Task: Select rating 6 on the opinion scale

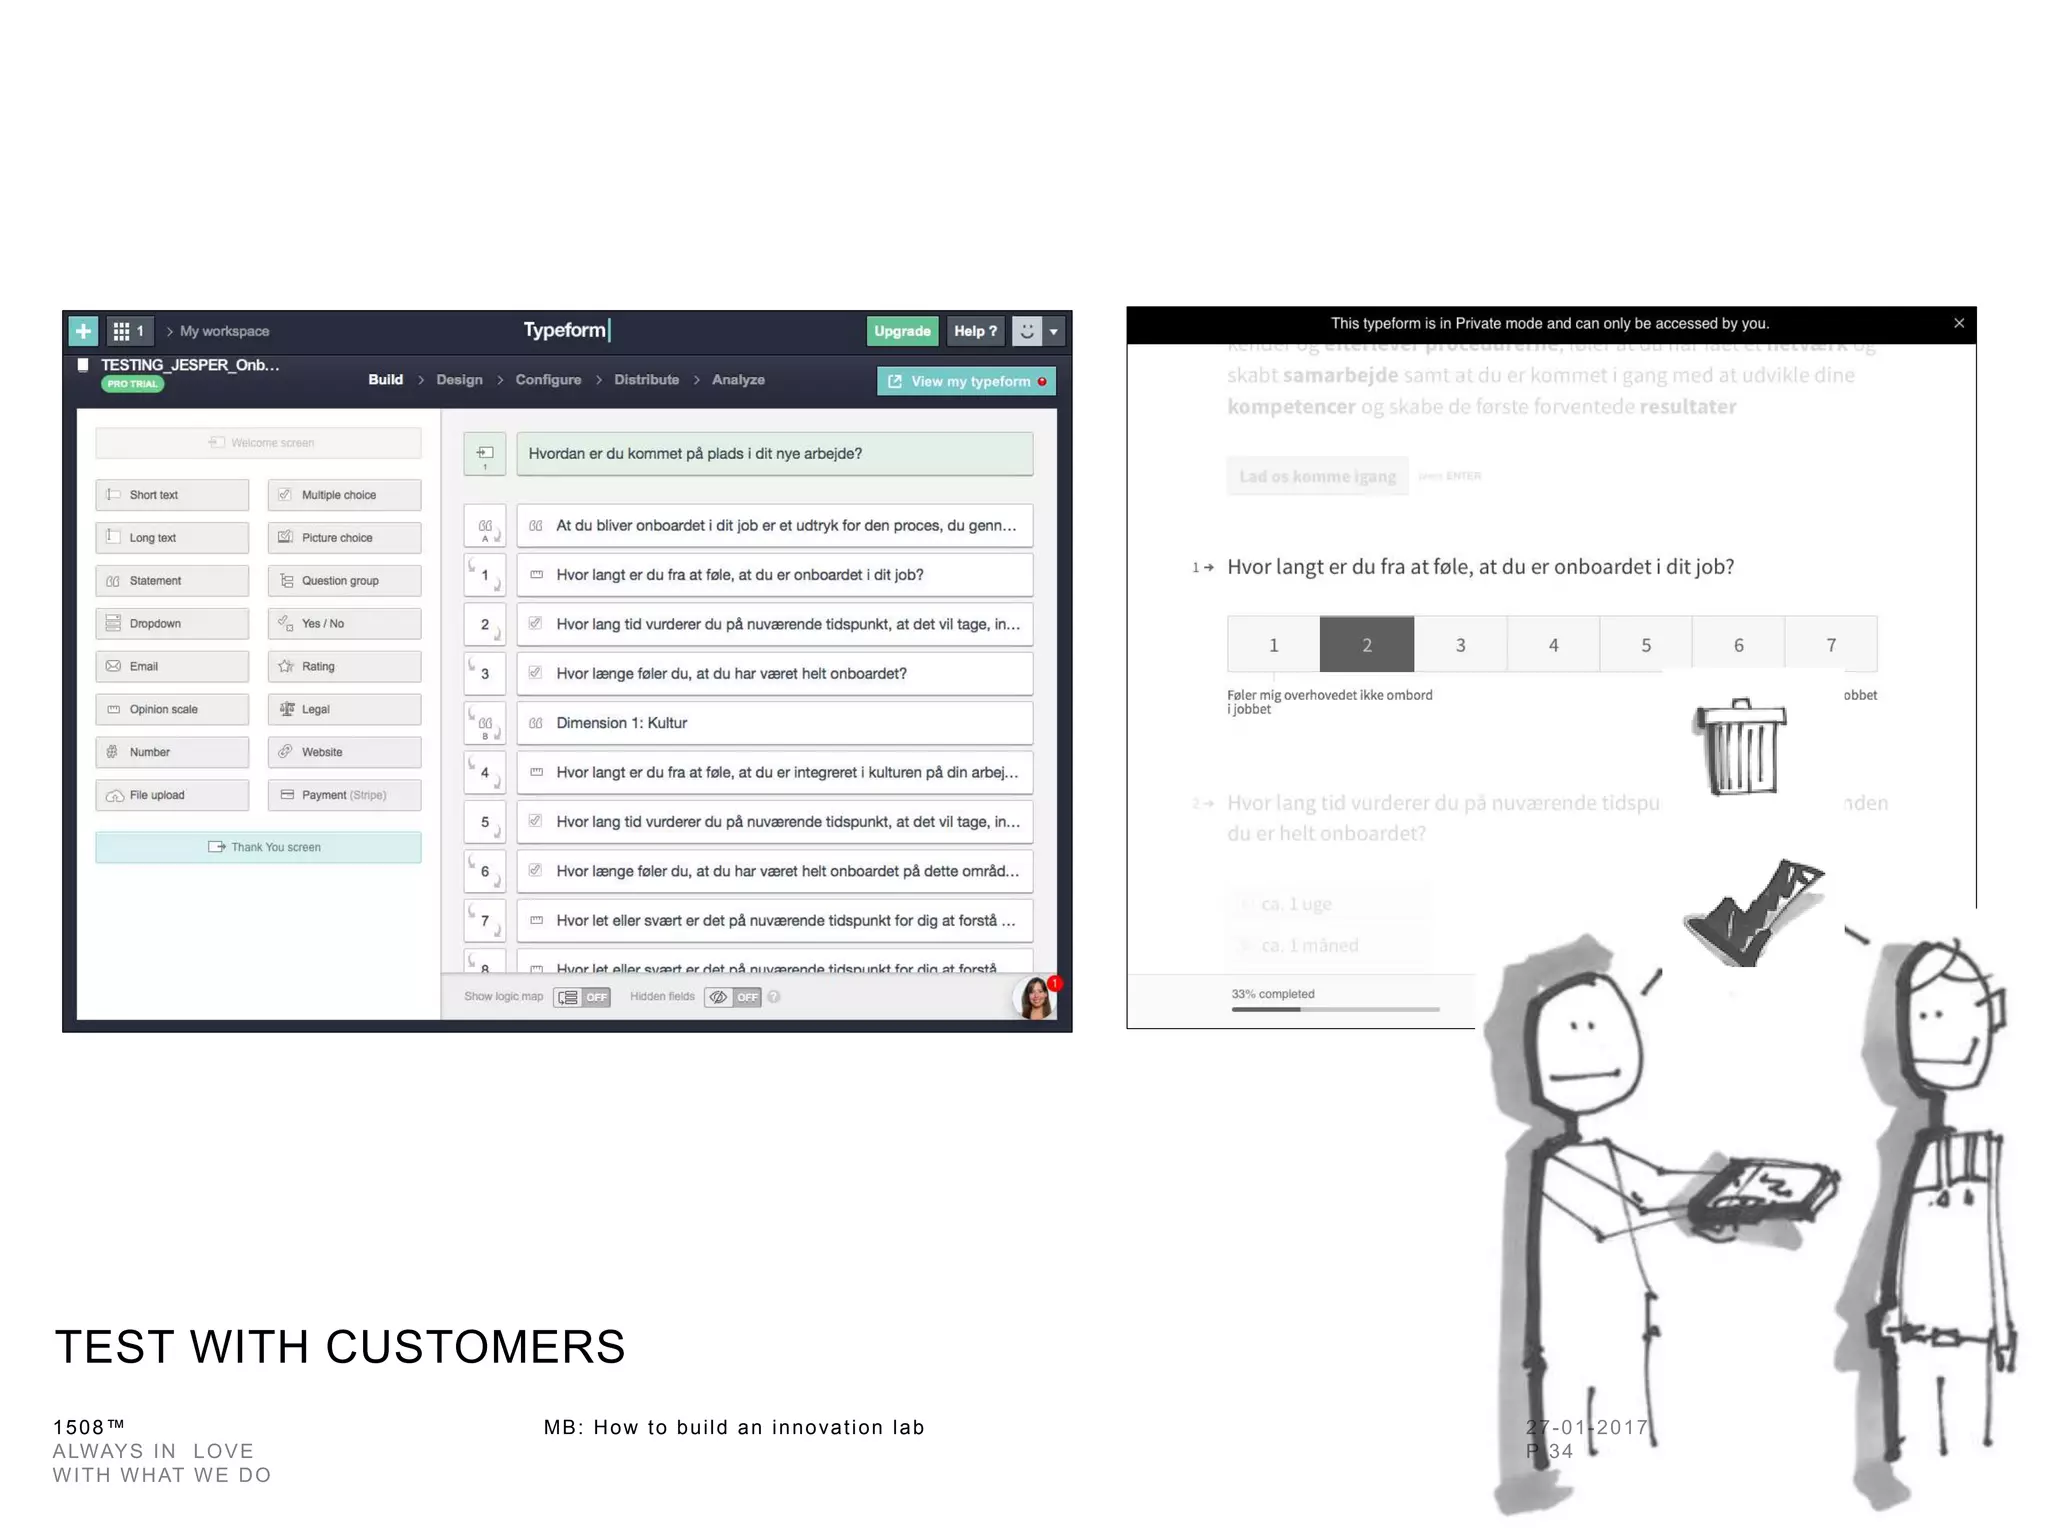Action: point(1738,645)
